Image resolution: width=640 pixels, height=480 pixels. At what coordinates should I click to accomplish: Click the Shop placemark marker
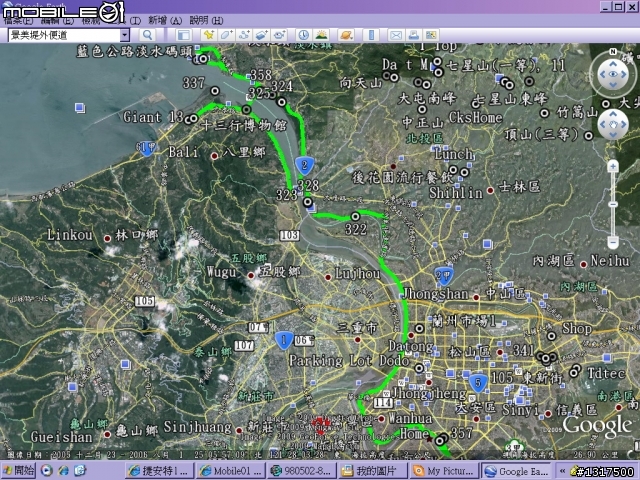[551, 336]
